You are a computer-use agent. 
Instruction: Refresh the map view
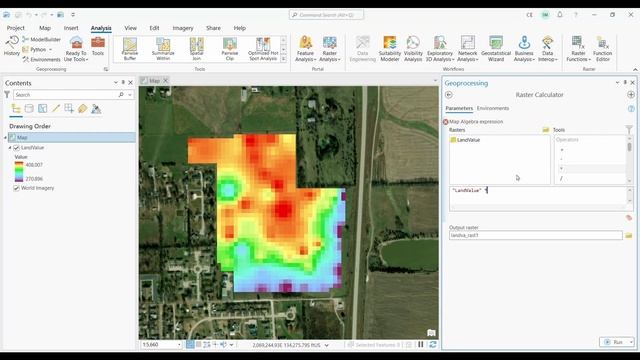433,345
